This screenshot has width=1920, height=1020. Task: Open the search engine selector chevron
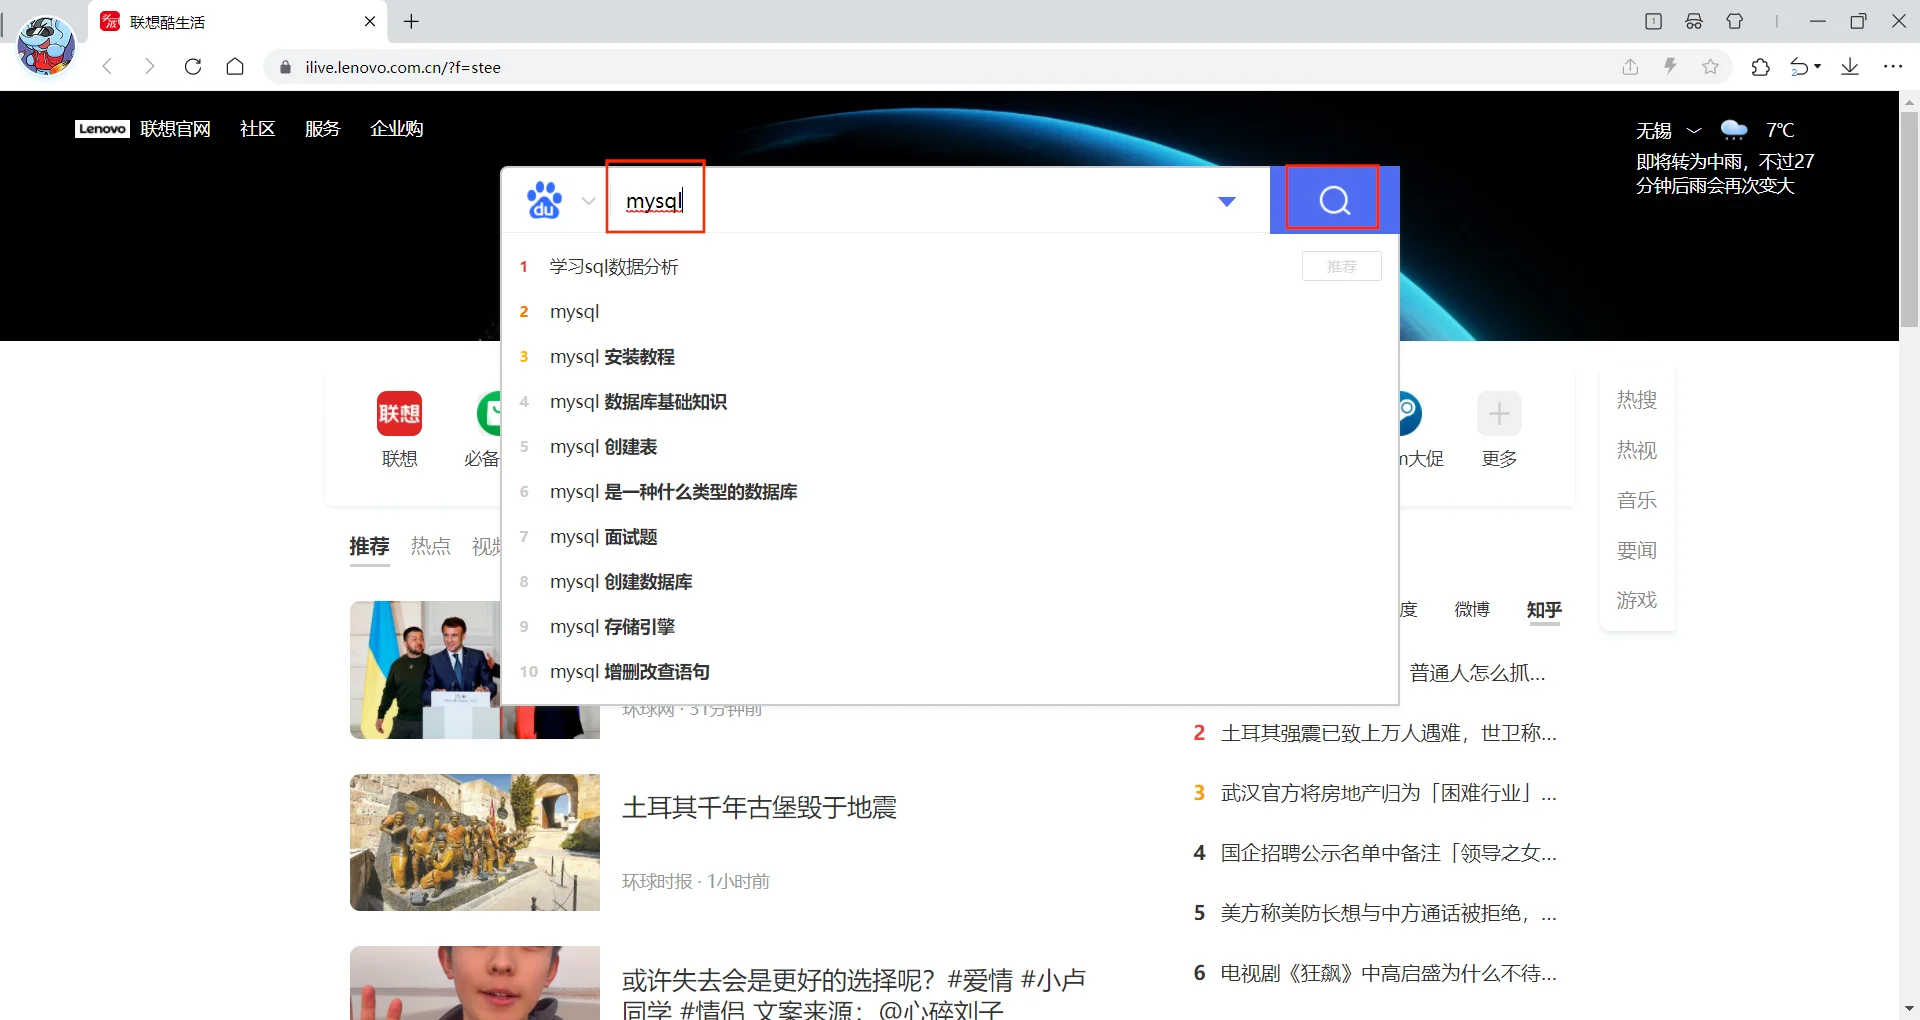589,201
